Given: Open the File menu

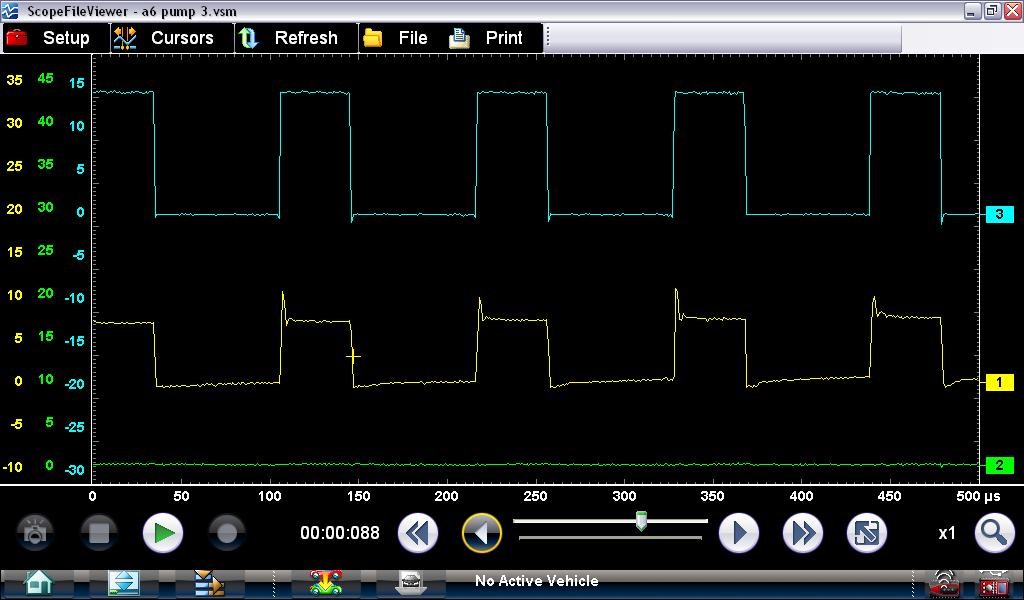Looking at the screenshot, I should [x=397, y=38].
